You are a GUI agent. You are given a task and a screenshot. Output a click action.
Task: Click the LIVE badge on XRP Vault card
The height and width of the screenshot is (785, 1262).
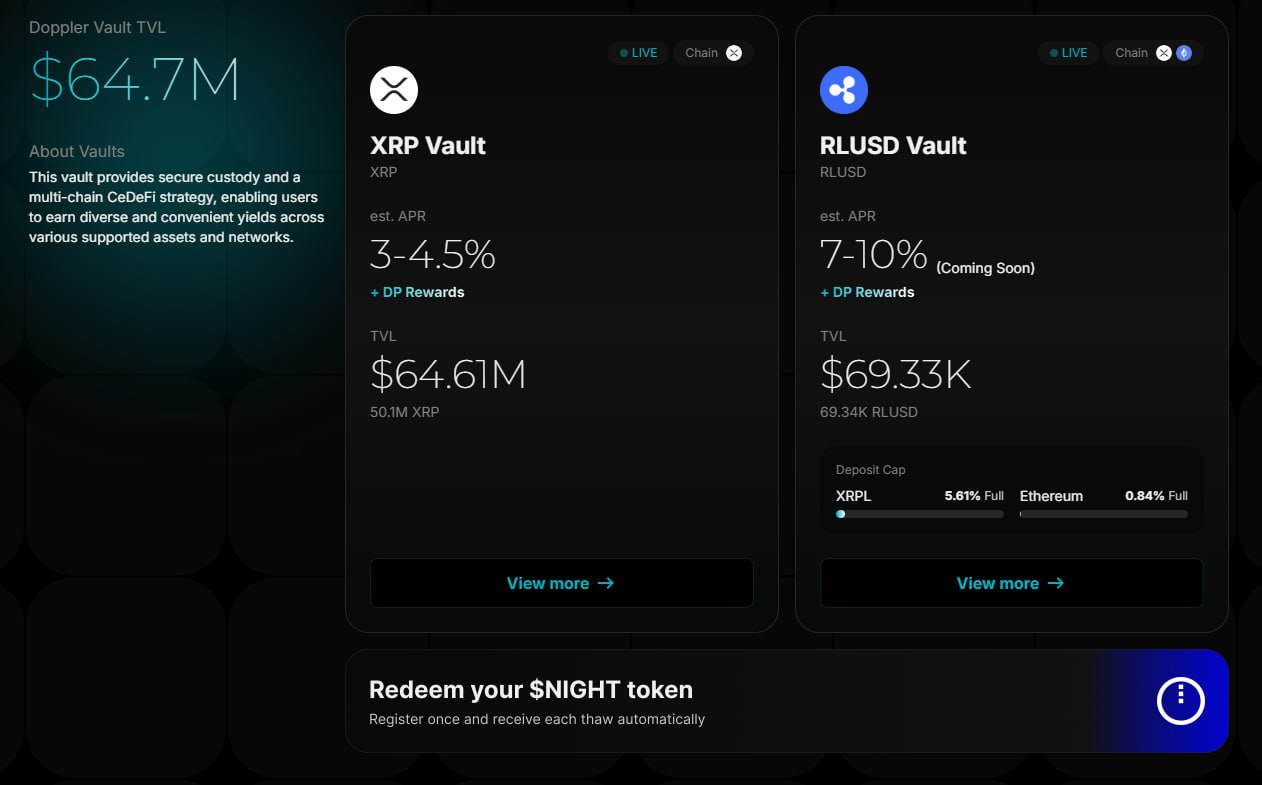pos(639,53)
